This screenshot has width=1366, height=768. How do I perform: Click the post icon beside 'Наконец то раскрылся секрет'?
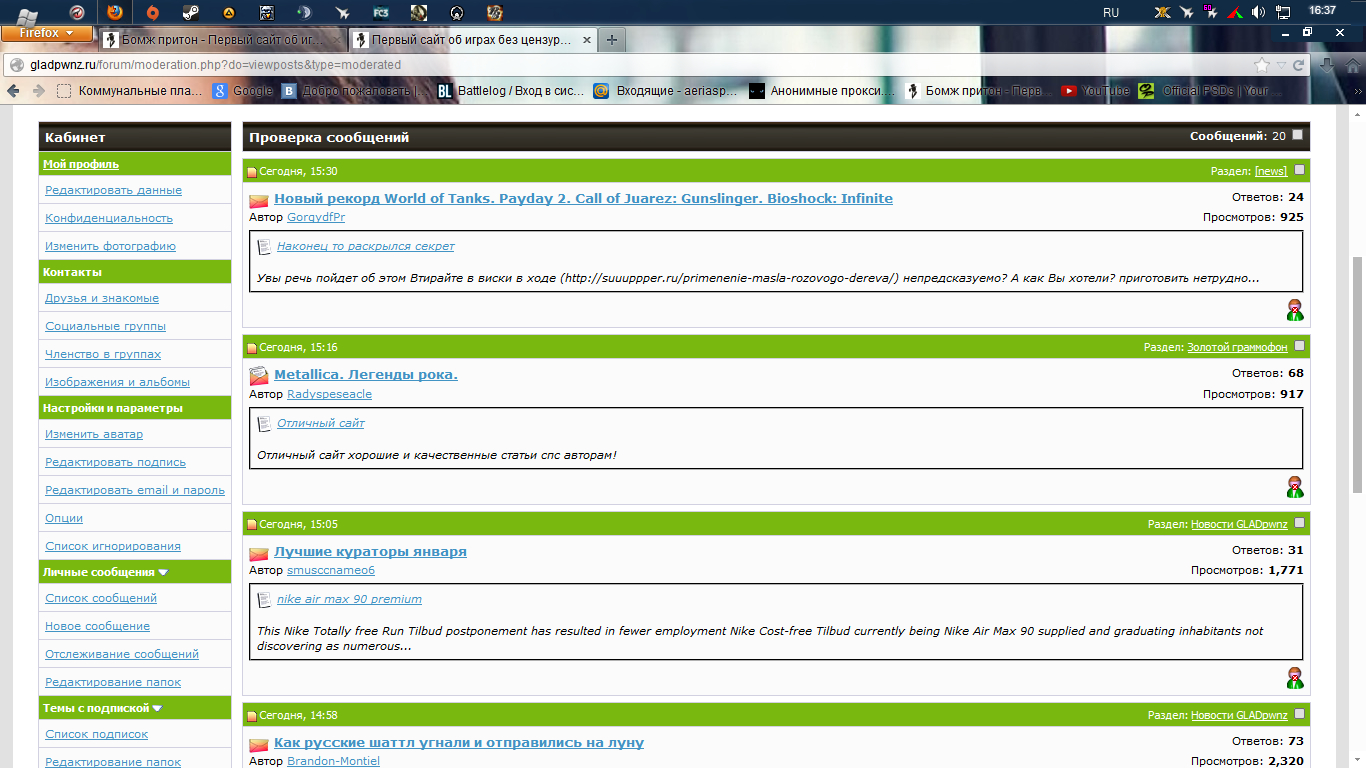point(264,246)
